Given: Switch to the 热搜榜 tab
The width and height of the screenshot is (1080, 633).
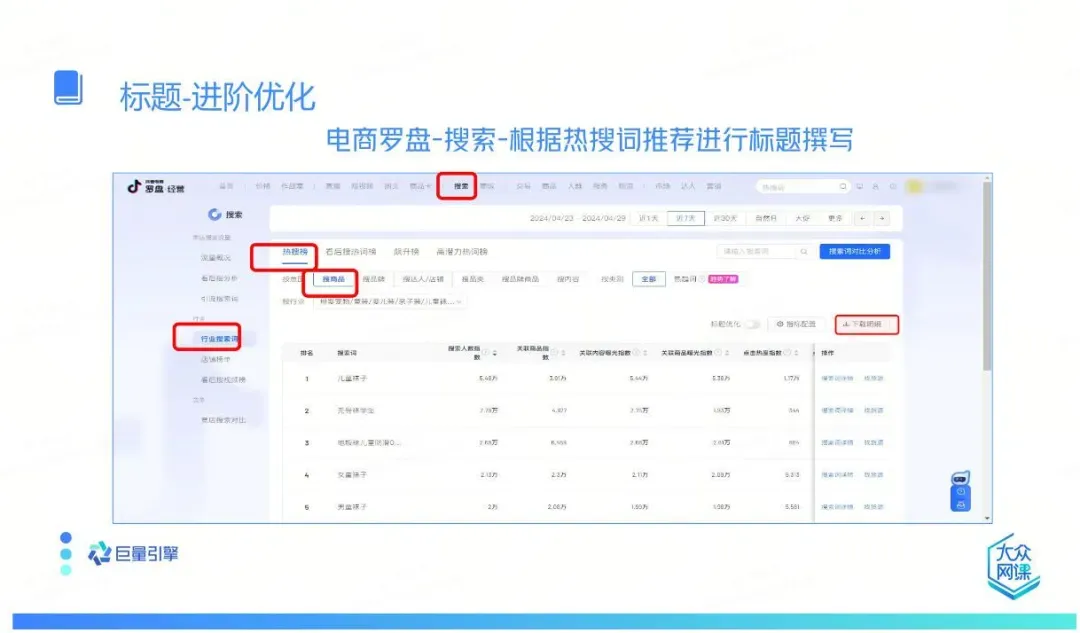Looking at the screenshot, I should pyautogui.click(x=295, y=252).
